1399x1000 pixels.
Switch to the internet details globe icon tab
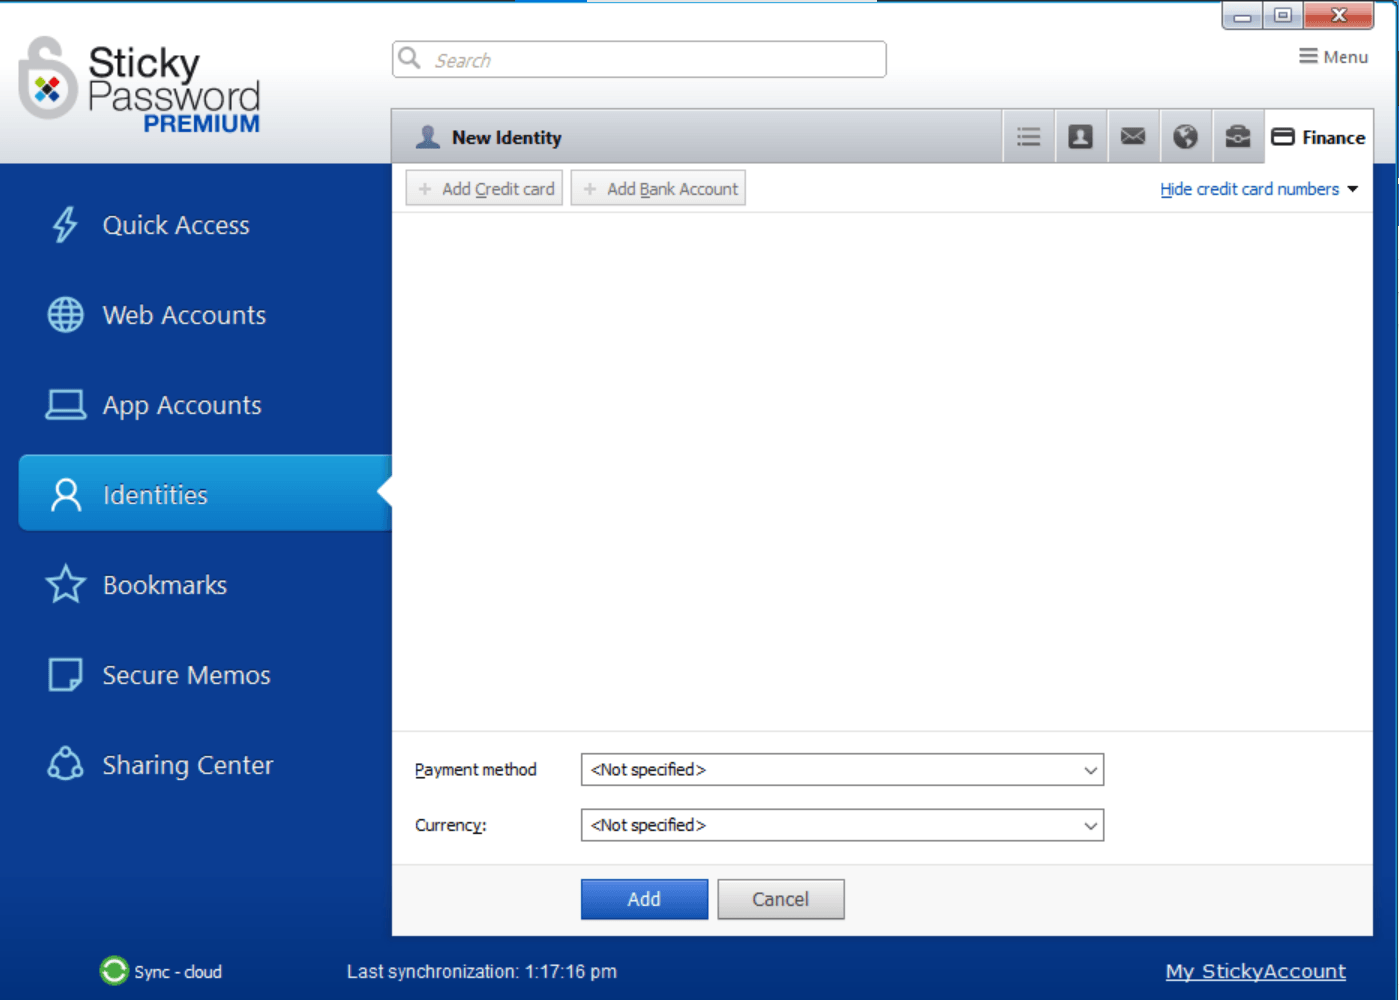coord(1185,136)
